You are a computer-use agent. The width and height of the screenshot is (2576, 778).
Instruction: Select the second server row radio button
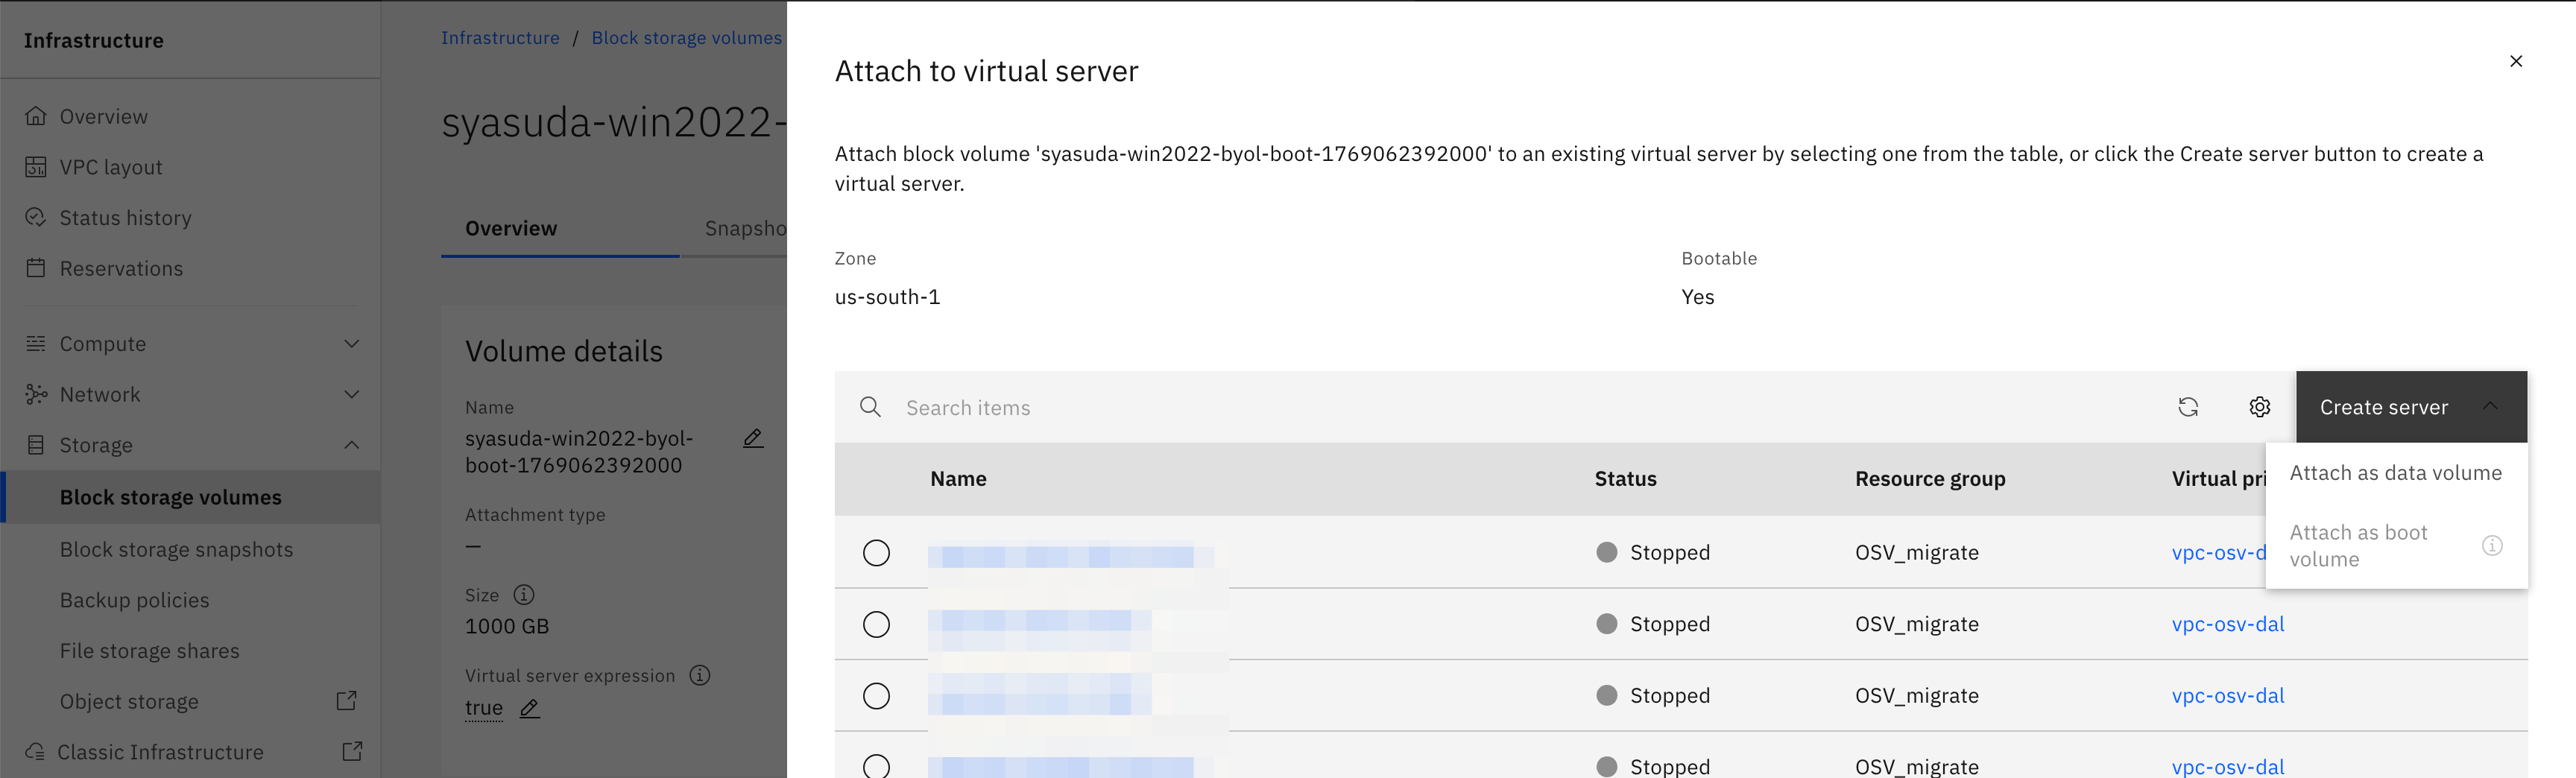(x=876, y=624)
